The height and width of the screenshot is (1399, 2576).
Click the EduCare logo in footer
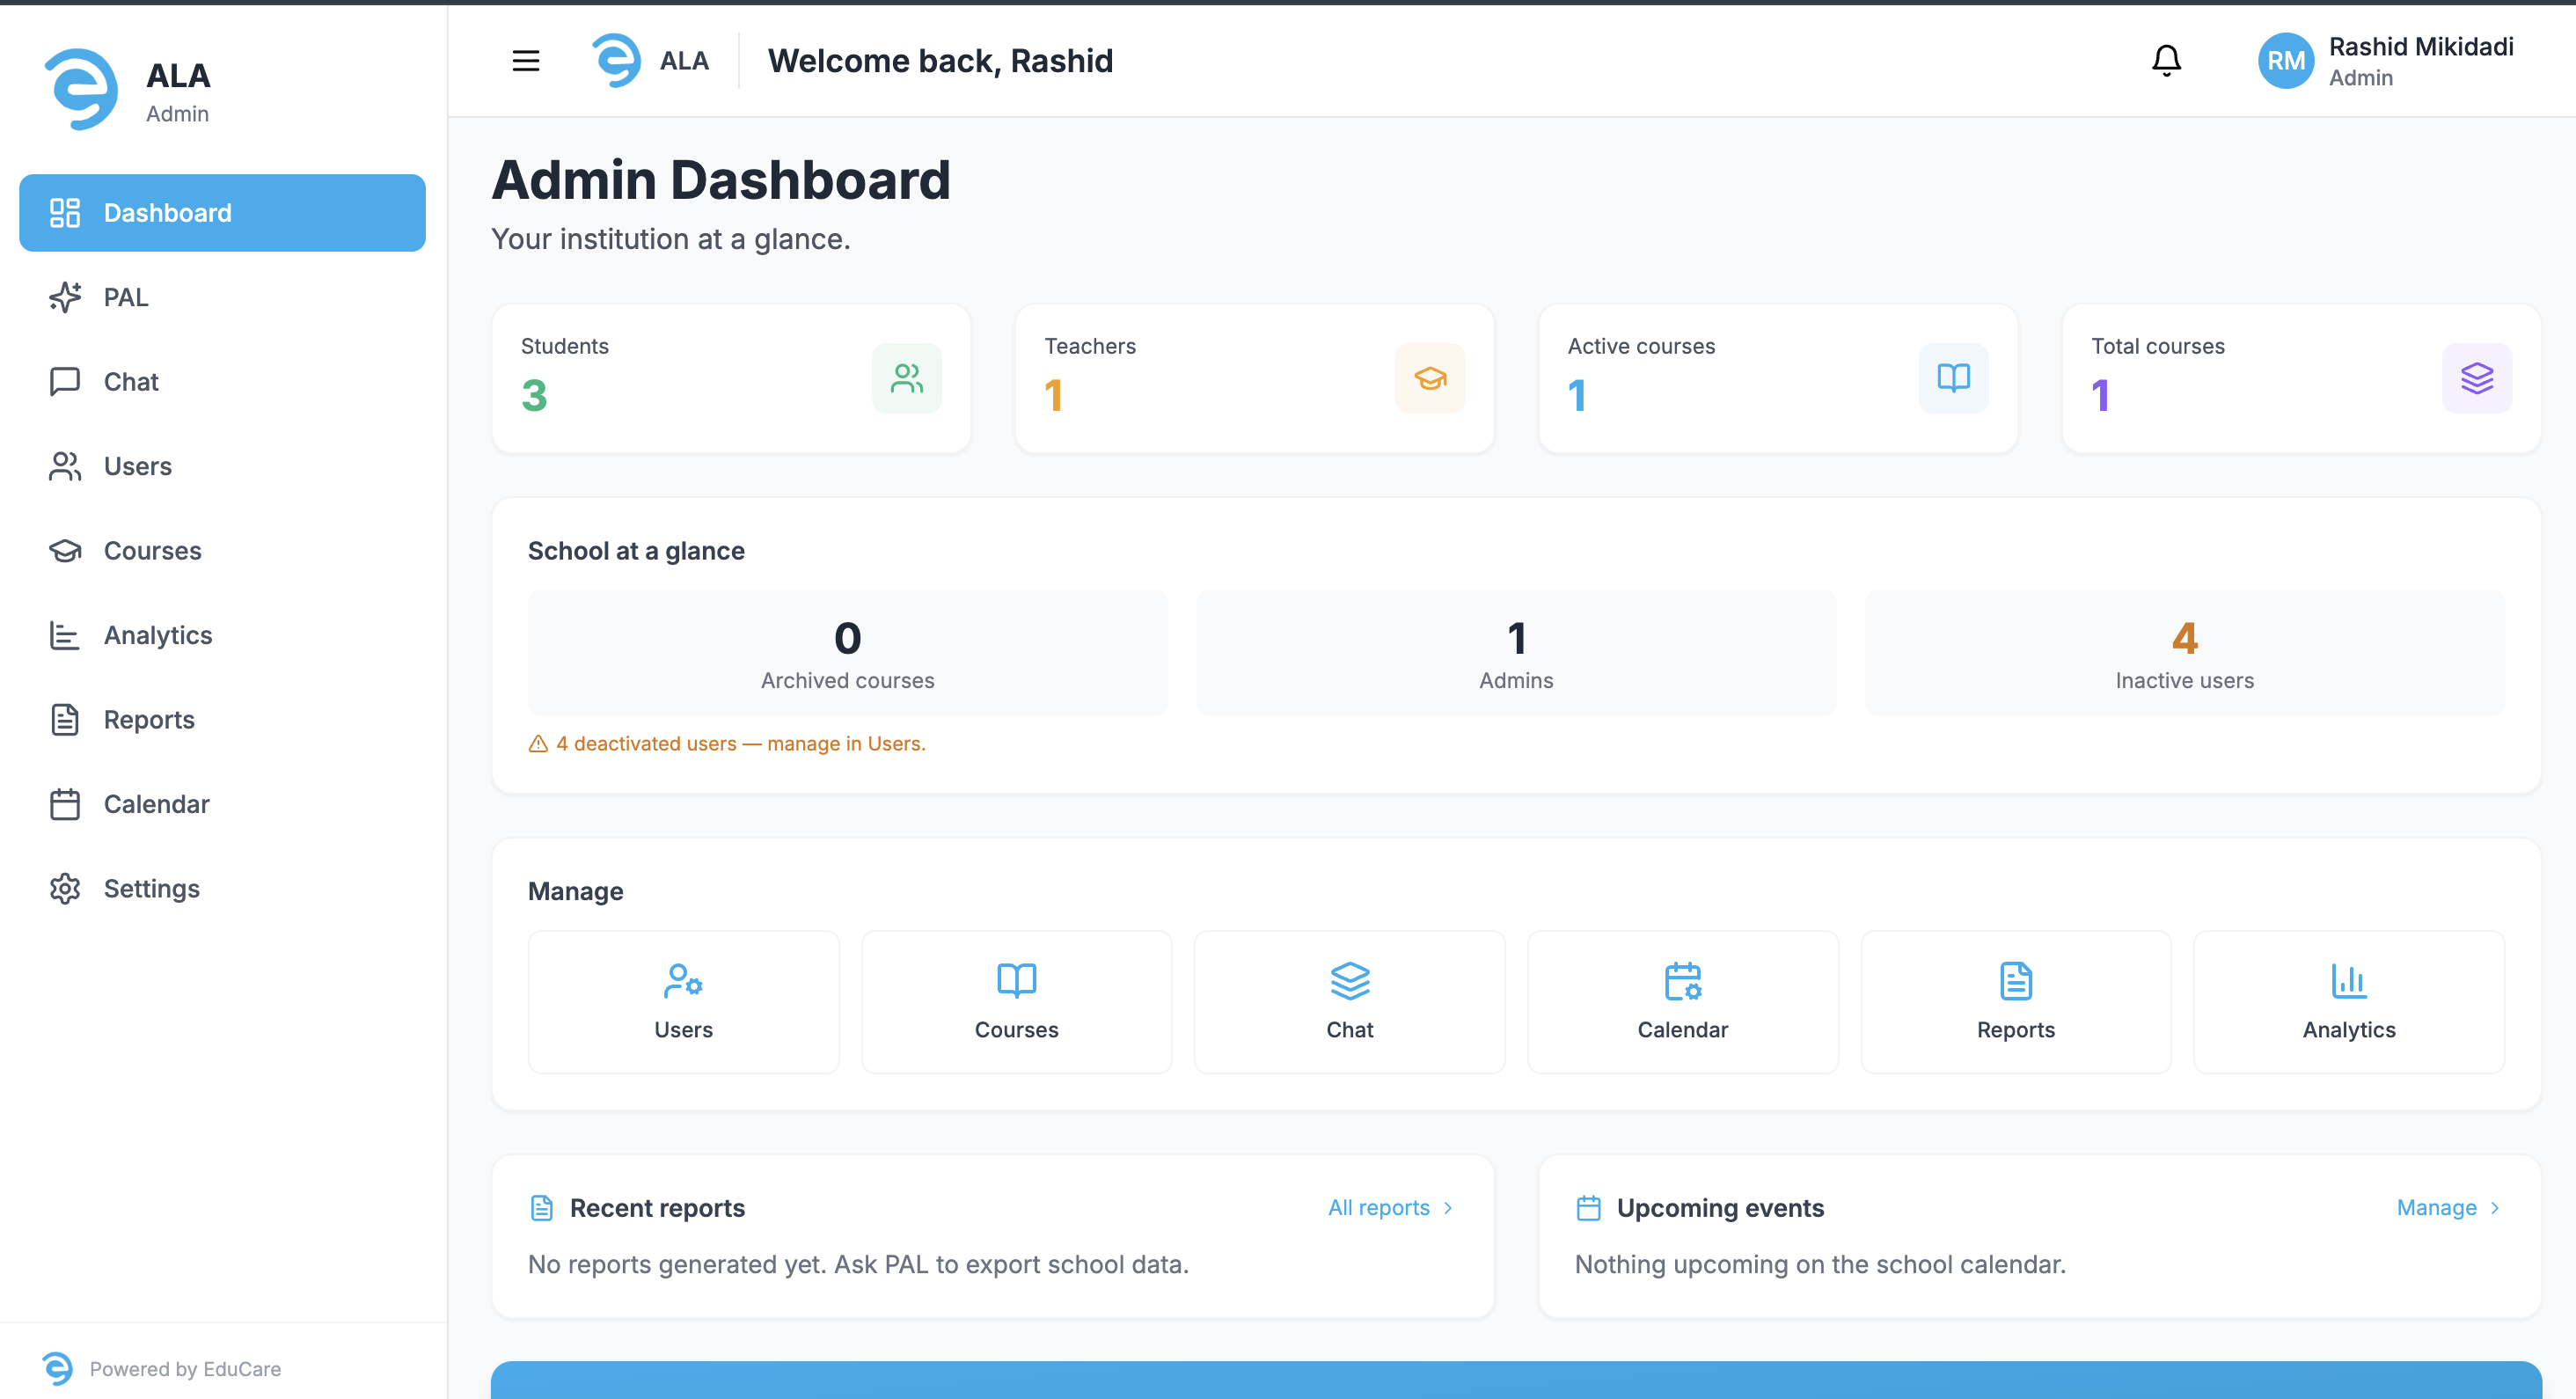coord(58,1369)
